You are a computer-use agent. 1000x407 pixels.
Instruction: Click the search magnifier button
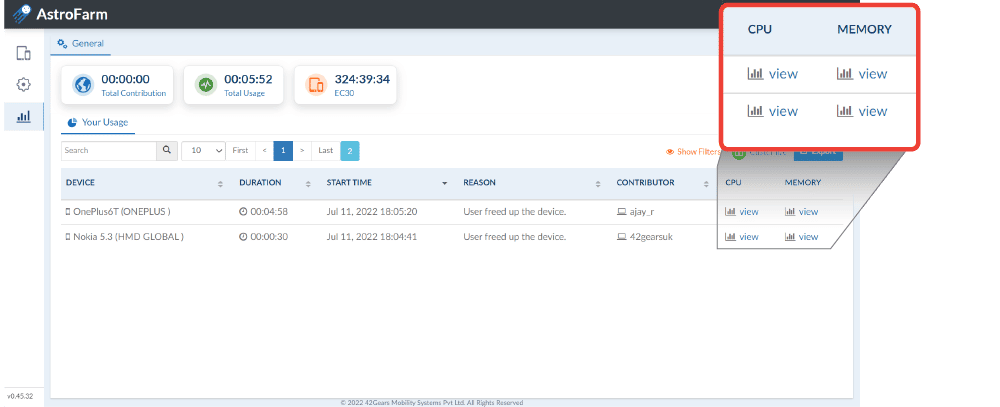(167, 150)
